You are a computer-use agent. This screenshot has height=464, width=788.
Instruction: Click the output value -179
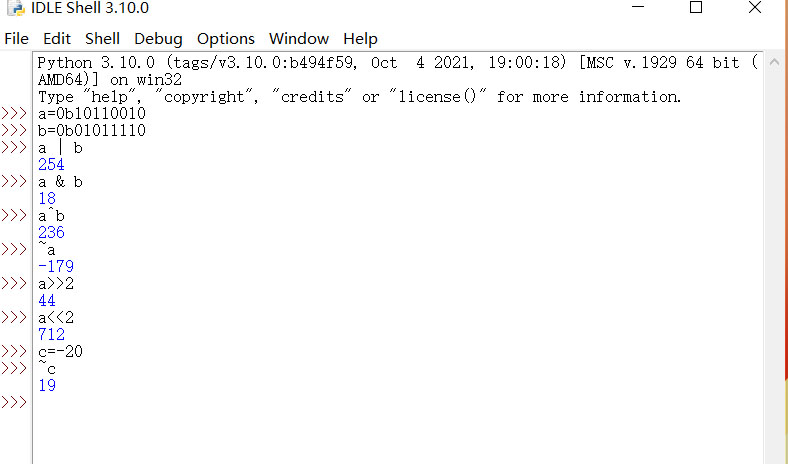coord(56,266)
